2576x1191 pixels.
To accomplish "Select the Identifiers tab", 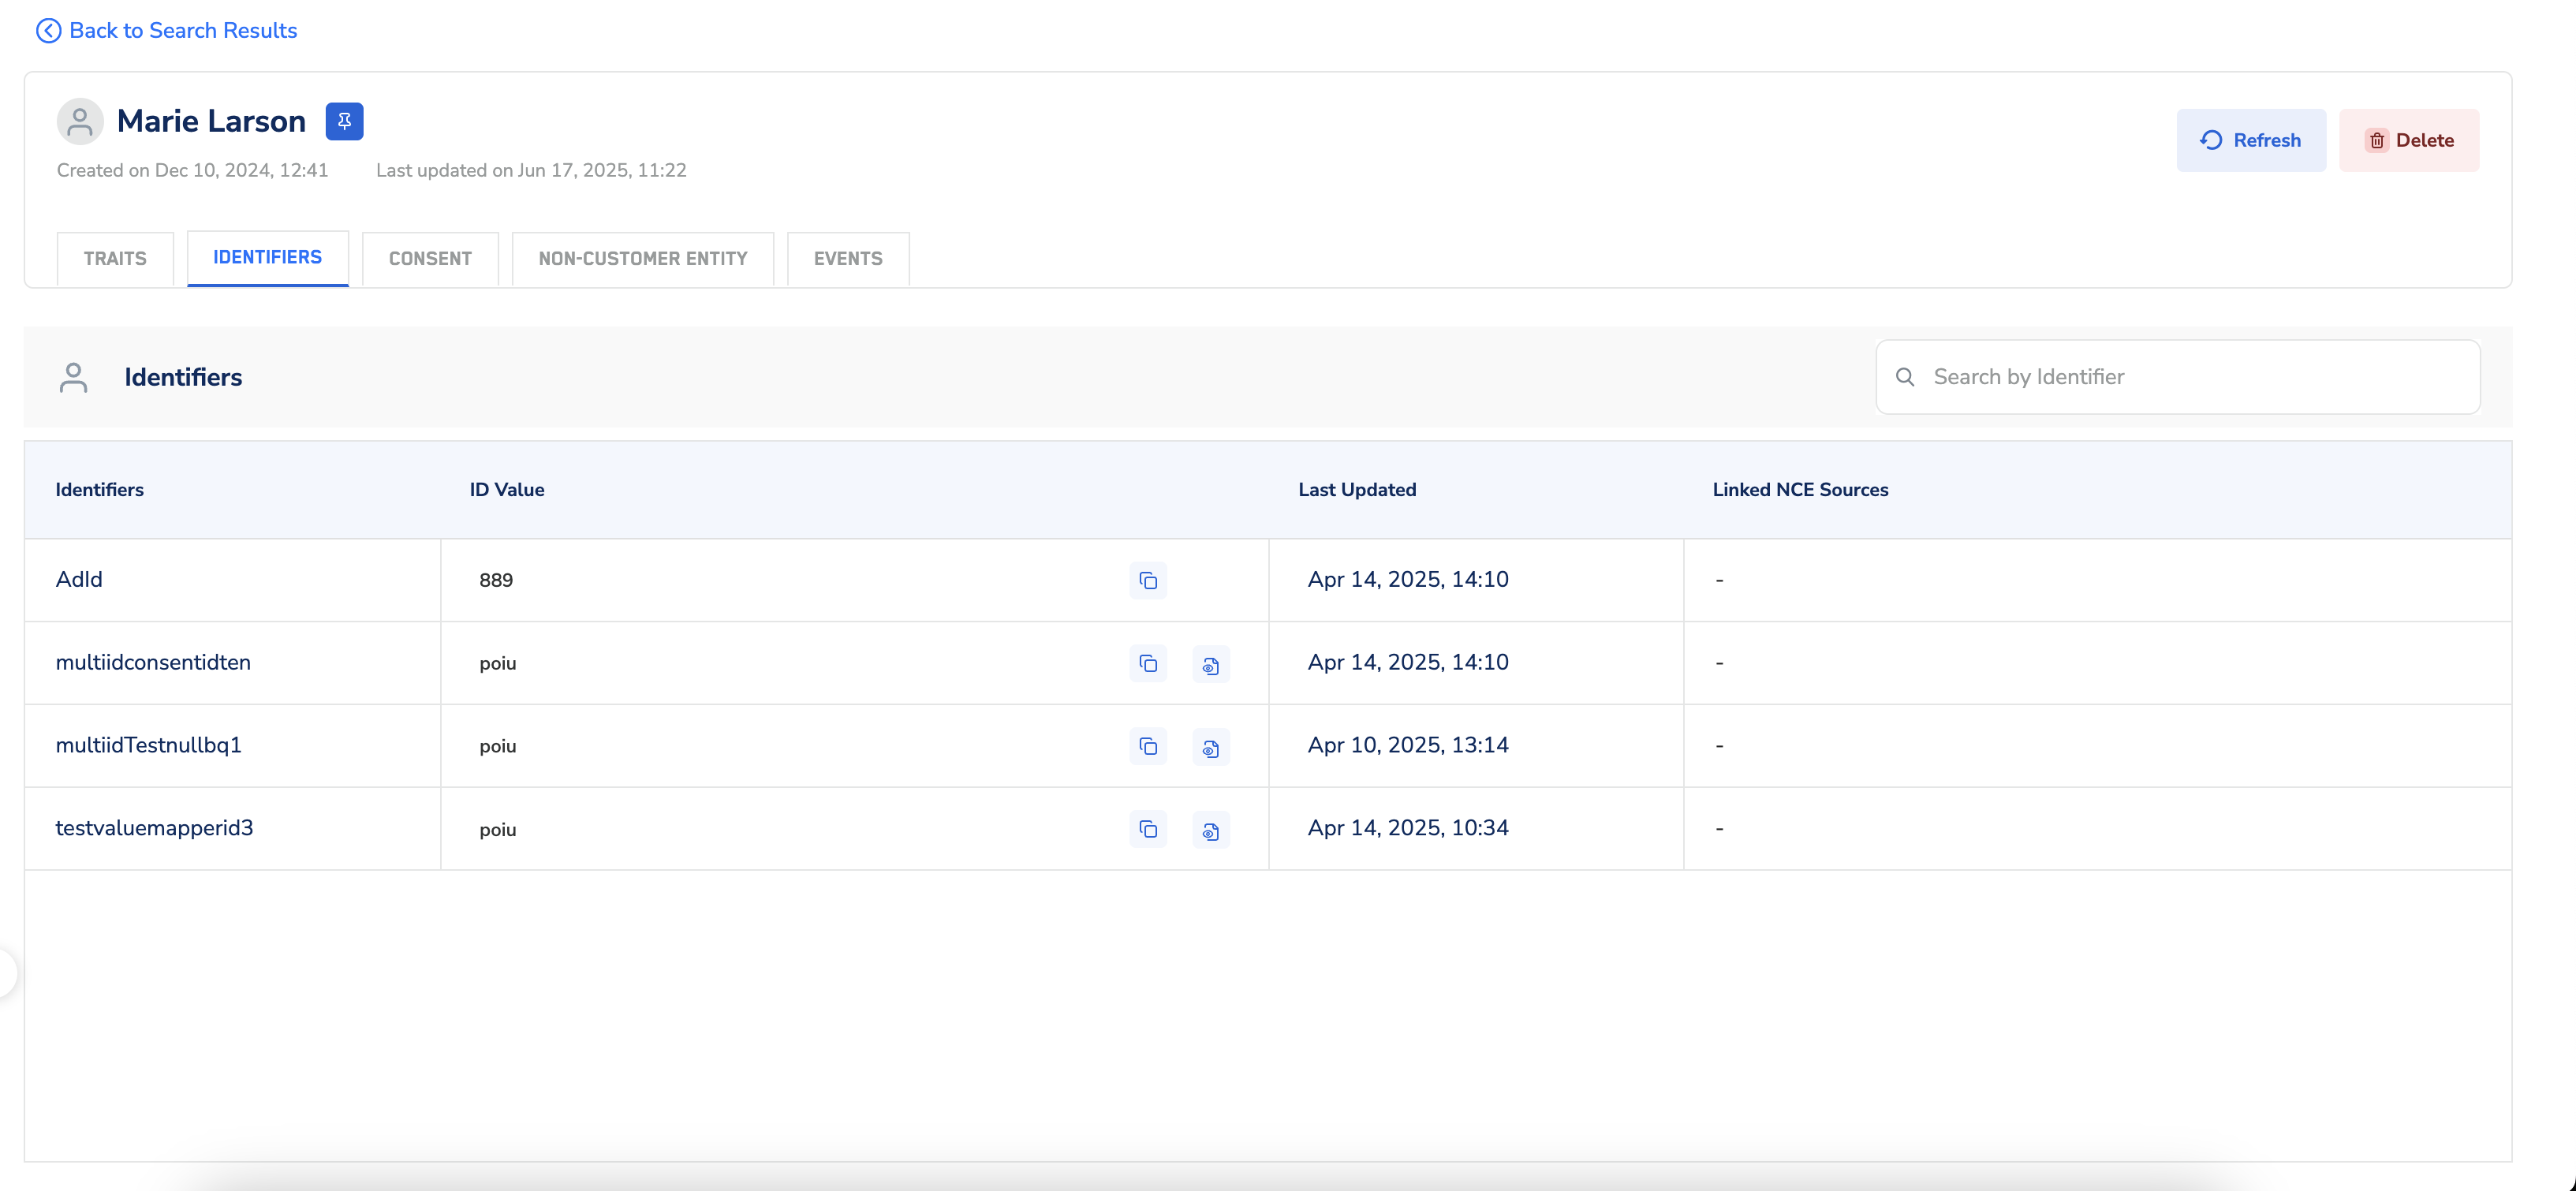I will [267, 258].
